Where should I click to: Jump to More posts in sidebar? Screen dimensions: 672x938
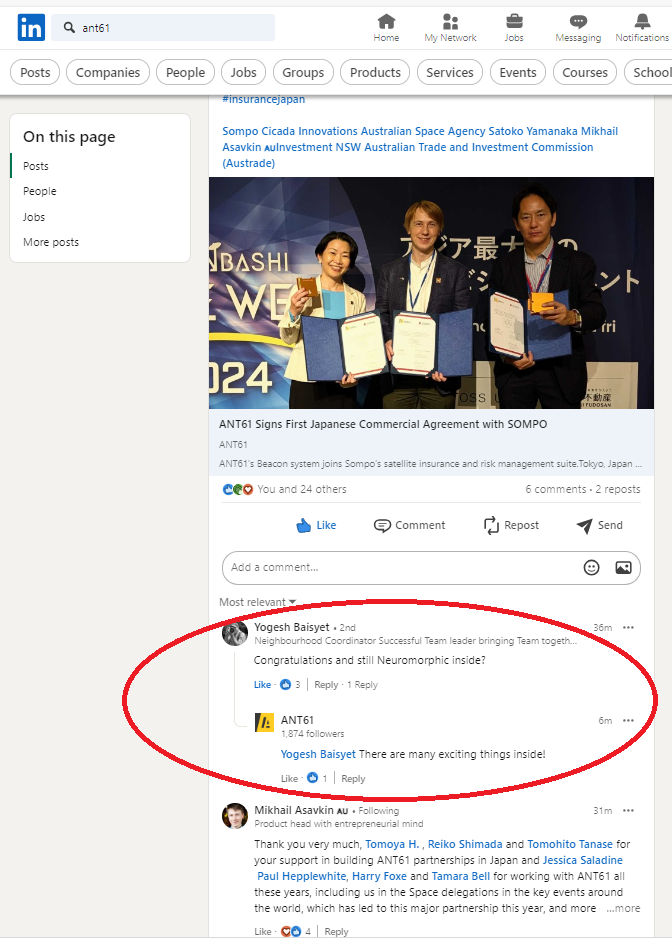point(51,242)
